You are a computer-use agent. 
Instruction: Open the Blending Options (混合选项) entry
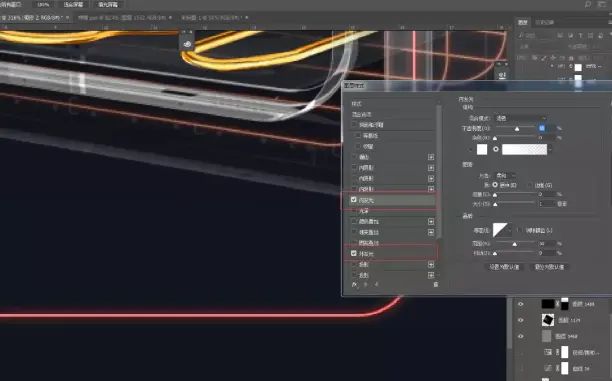361,114
